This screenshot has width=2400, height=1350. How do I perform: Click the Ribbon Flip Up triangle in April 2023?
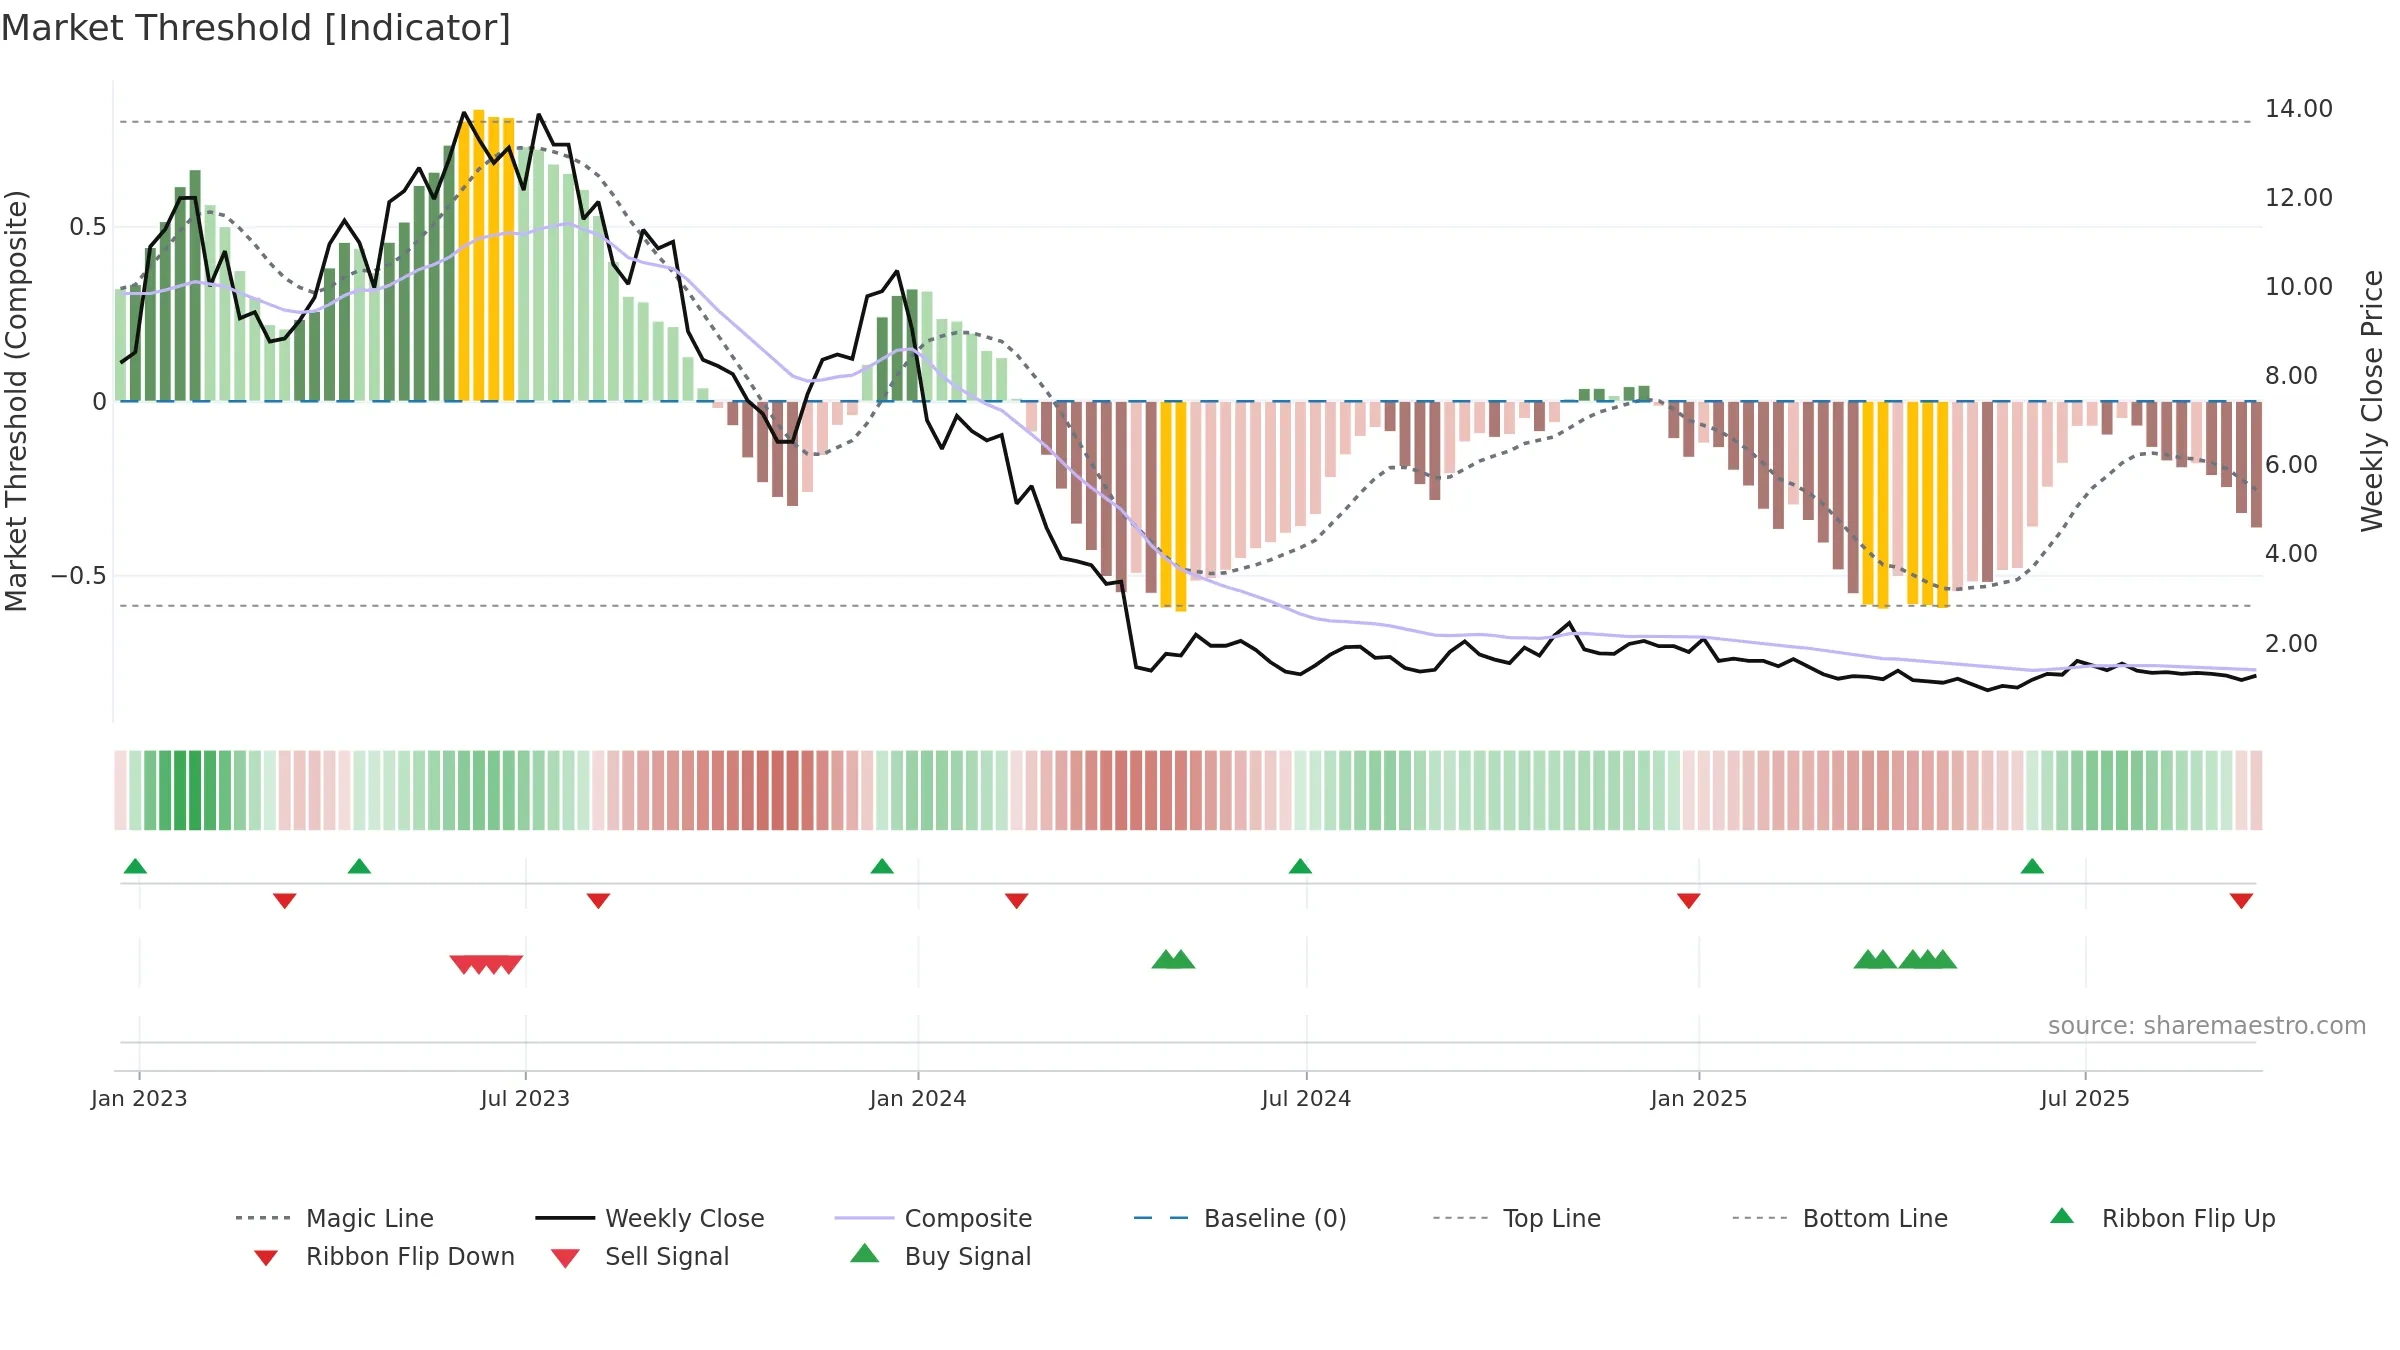coord(359,866)
